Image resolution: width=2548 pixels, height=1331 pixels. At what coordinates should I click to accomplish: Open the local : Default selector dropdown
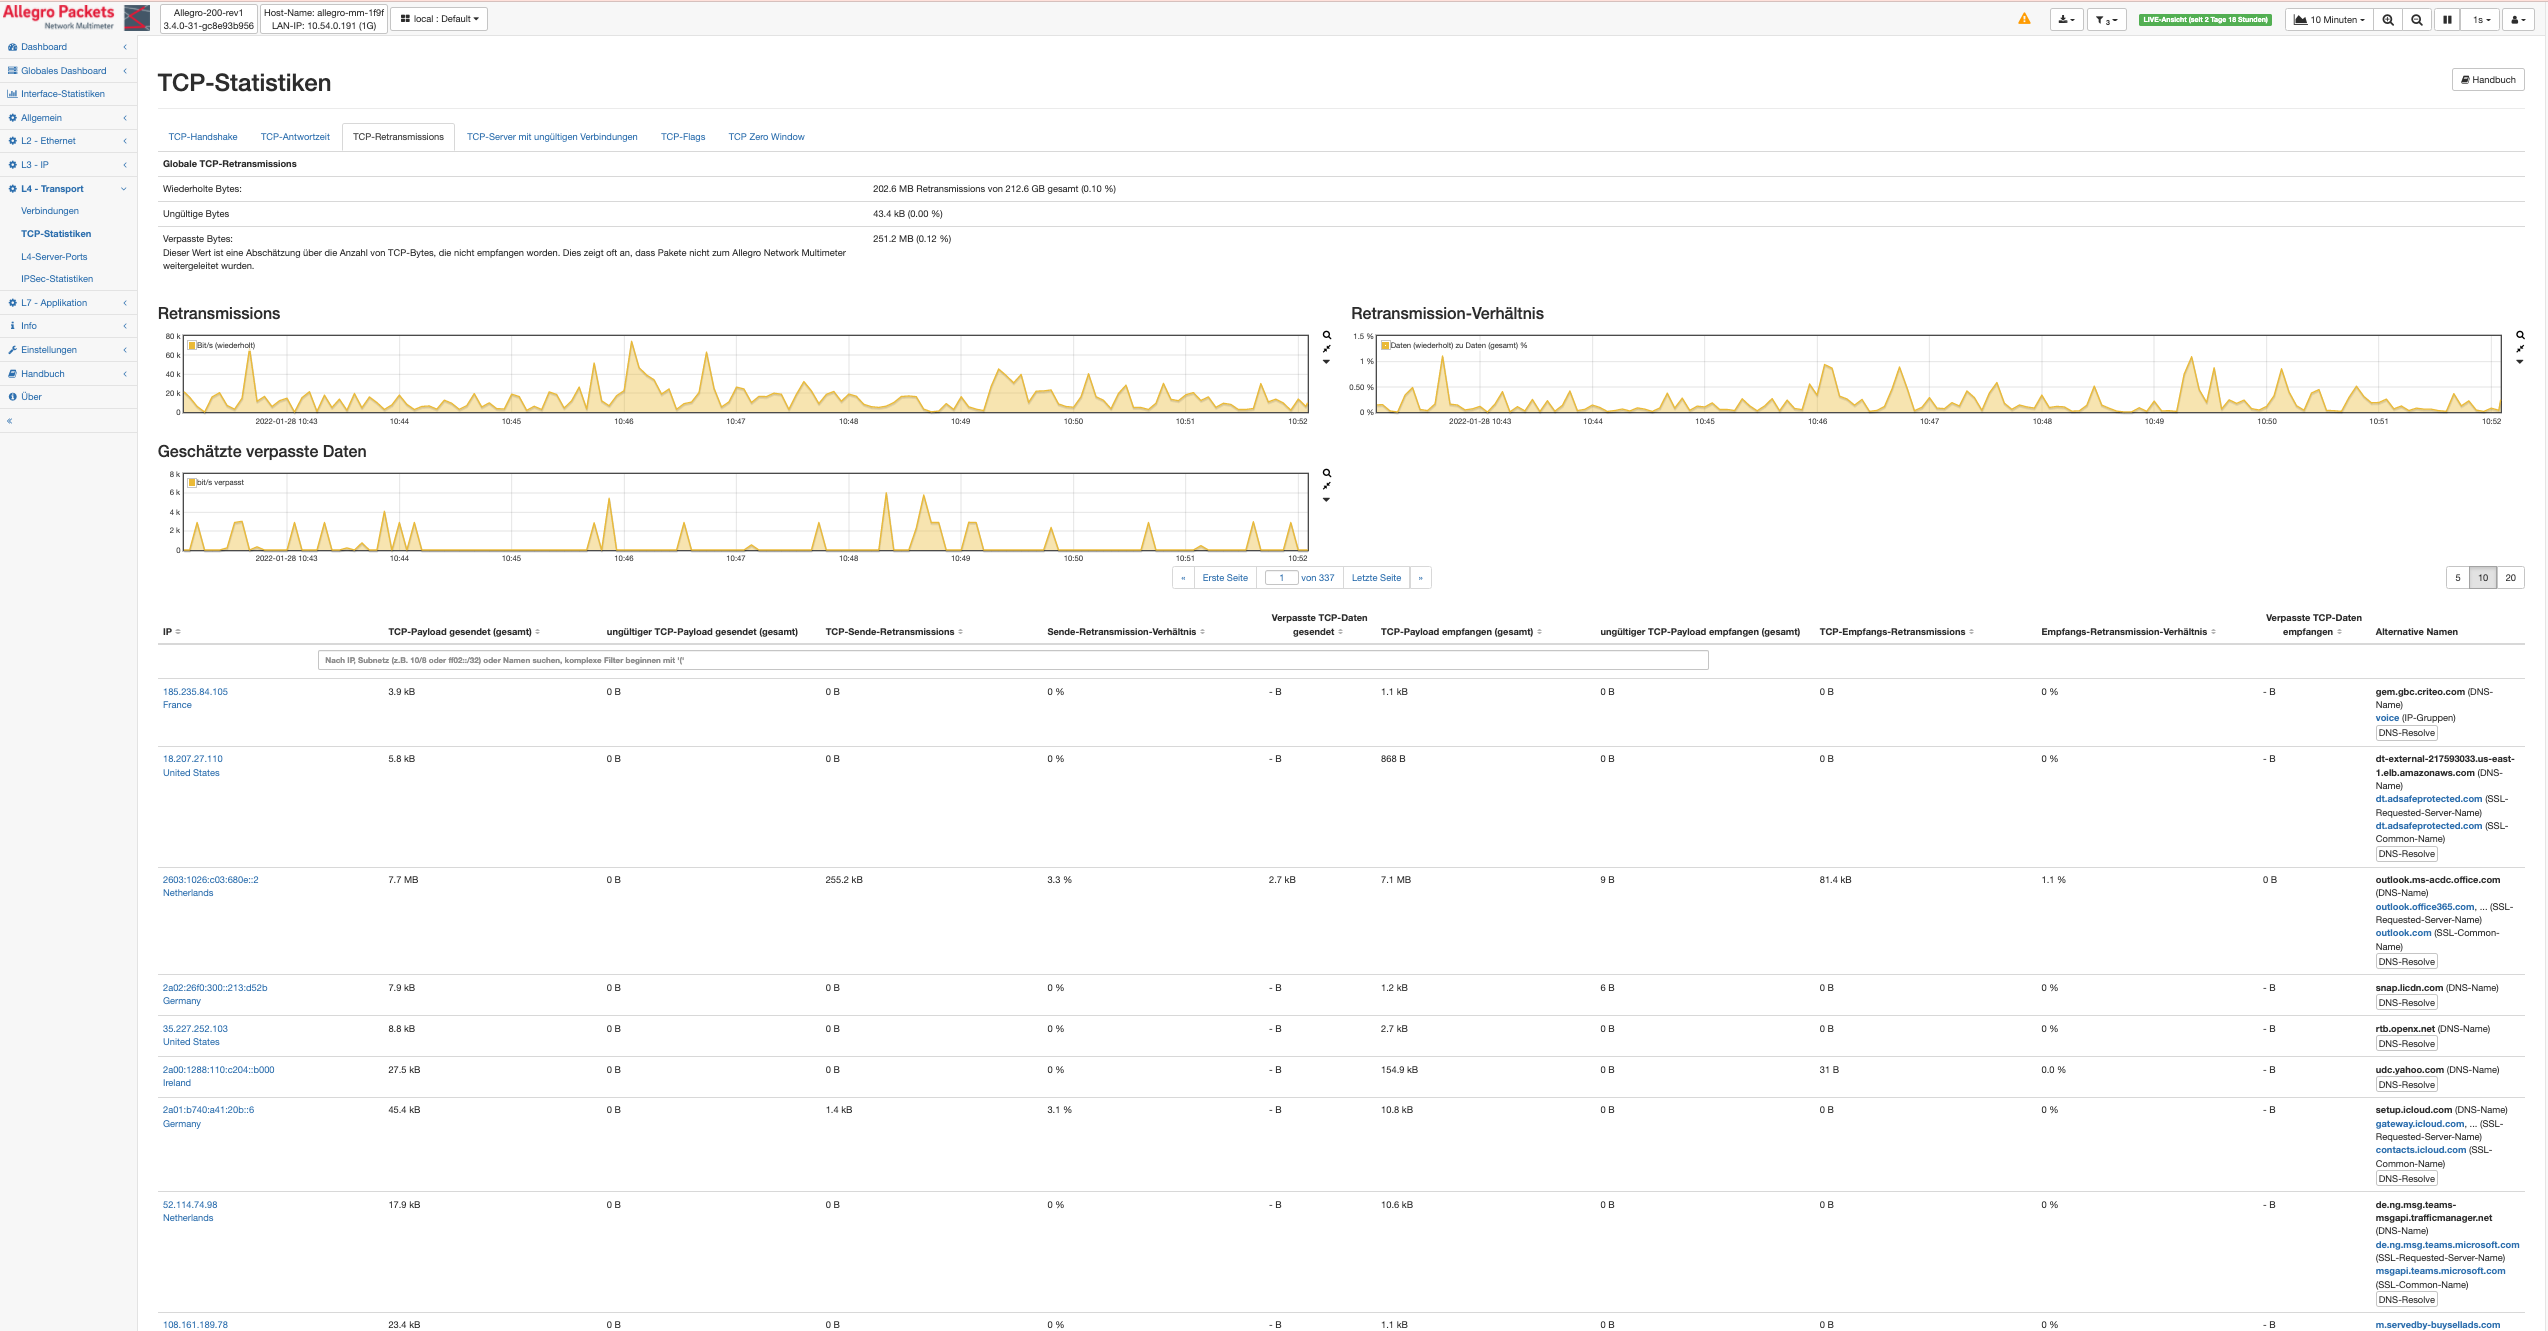point(438,17)
